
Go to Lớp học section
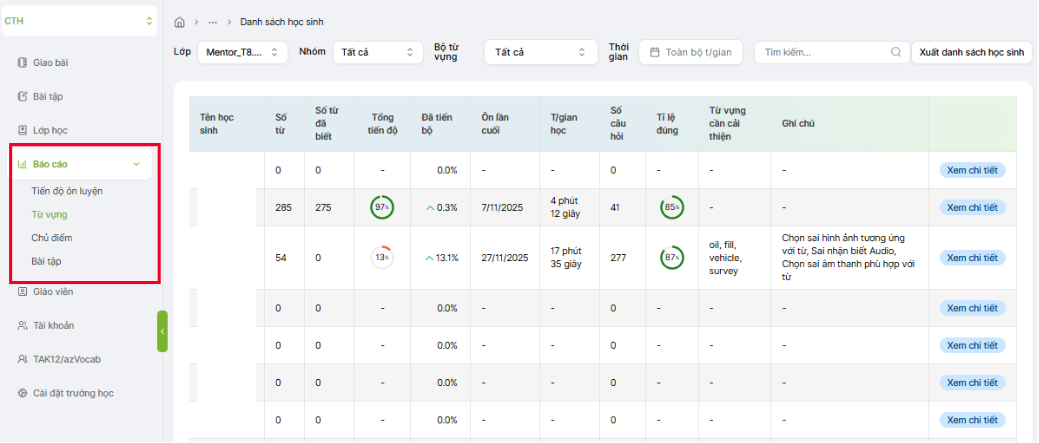point(50,130)
